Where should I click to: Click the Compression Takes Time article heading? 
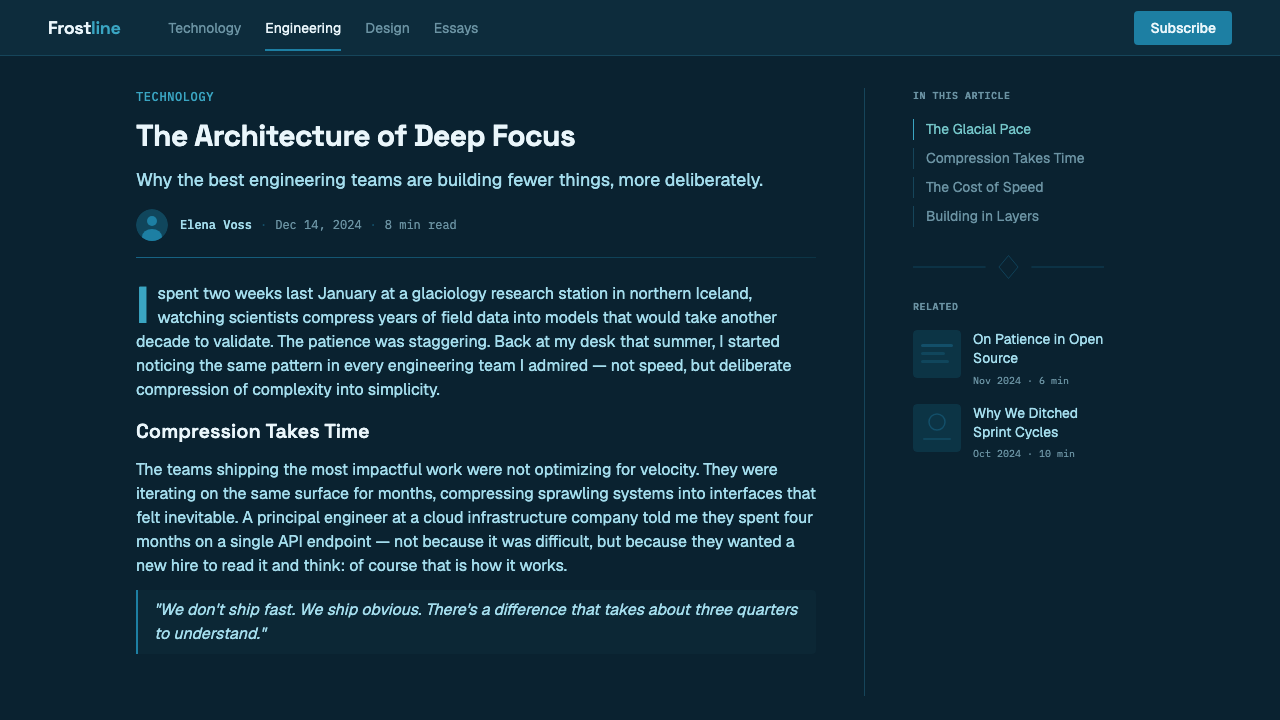(x=253, y=431)
